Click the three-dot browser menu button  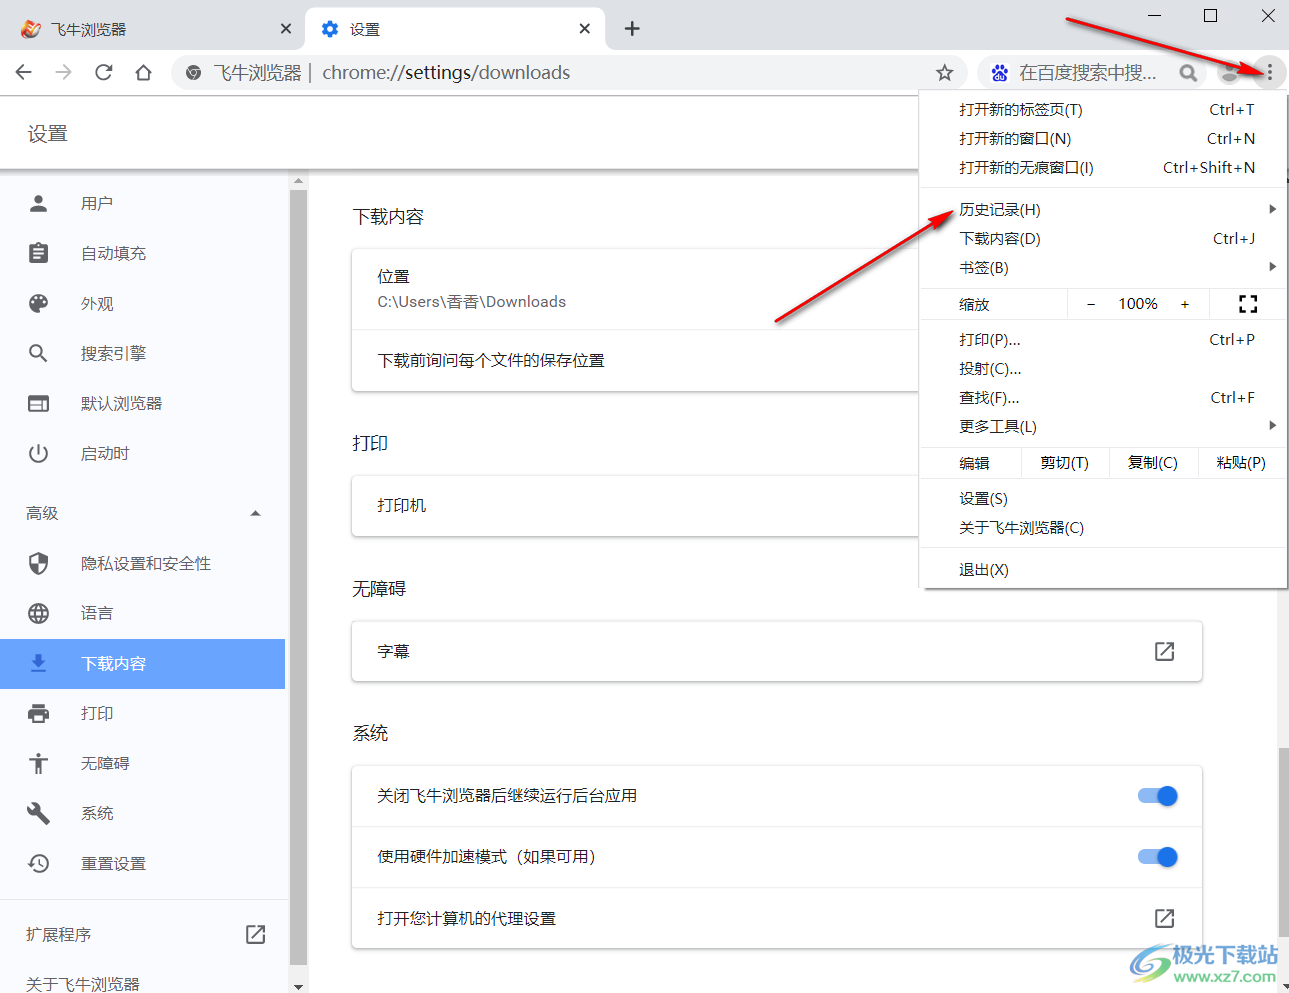tap(1269, 72)
